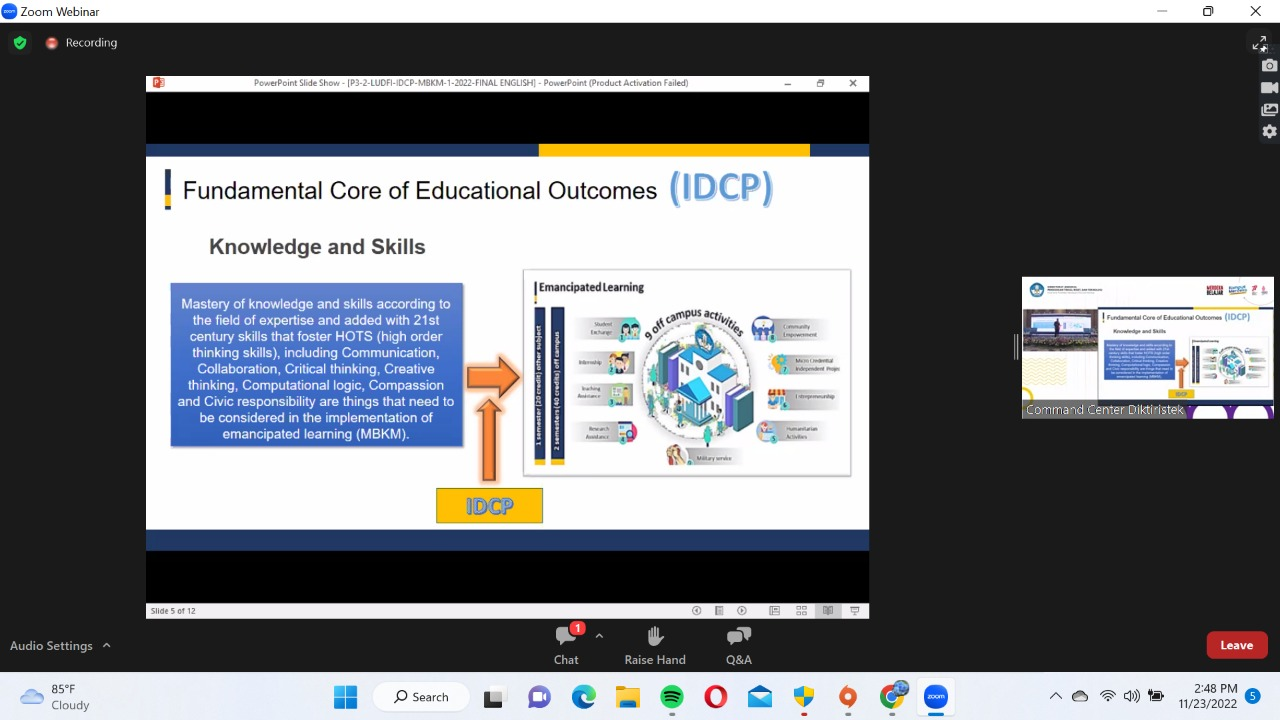This screenshot has height=720, width=1280.
Task: Open the side toolbar settings gear
Action: (1269, 132)
